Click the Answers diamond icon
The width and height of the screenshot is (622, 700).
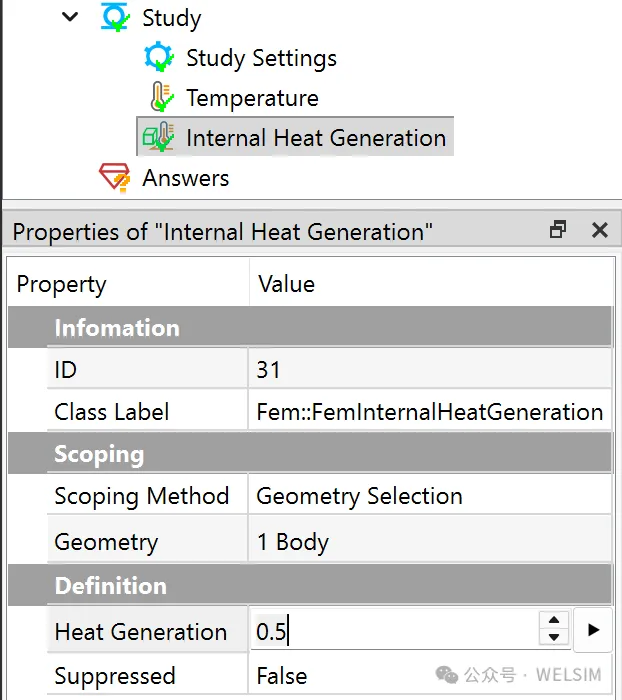[115, 178]
